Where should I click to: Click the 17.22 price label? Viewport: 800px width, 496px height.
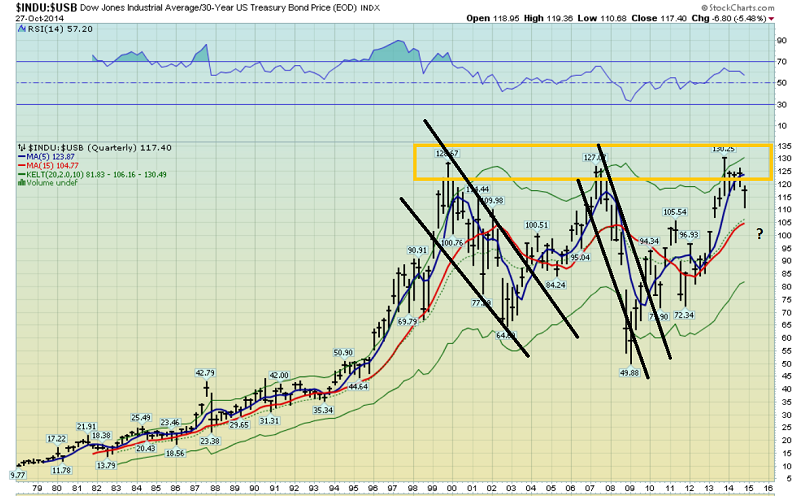tap(57, 439)
